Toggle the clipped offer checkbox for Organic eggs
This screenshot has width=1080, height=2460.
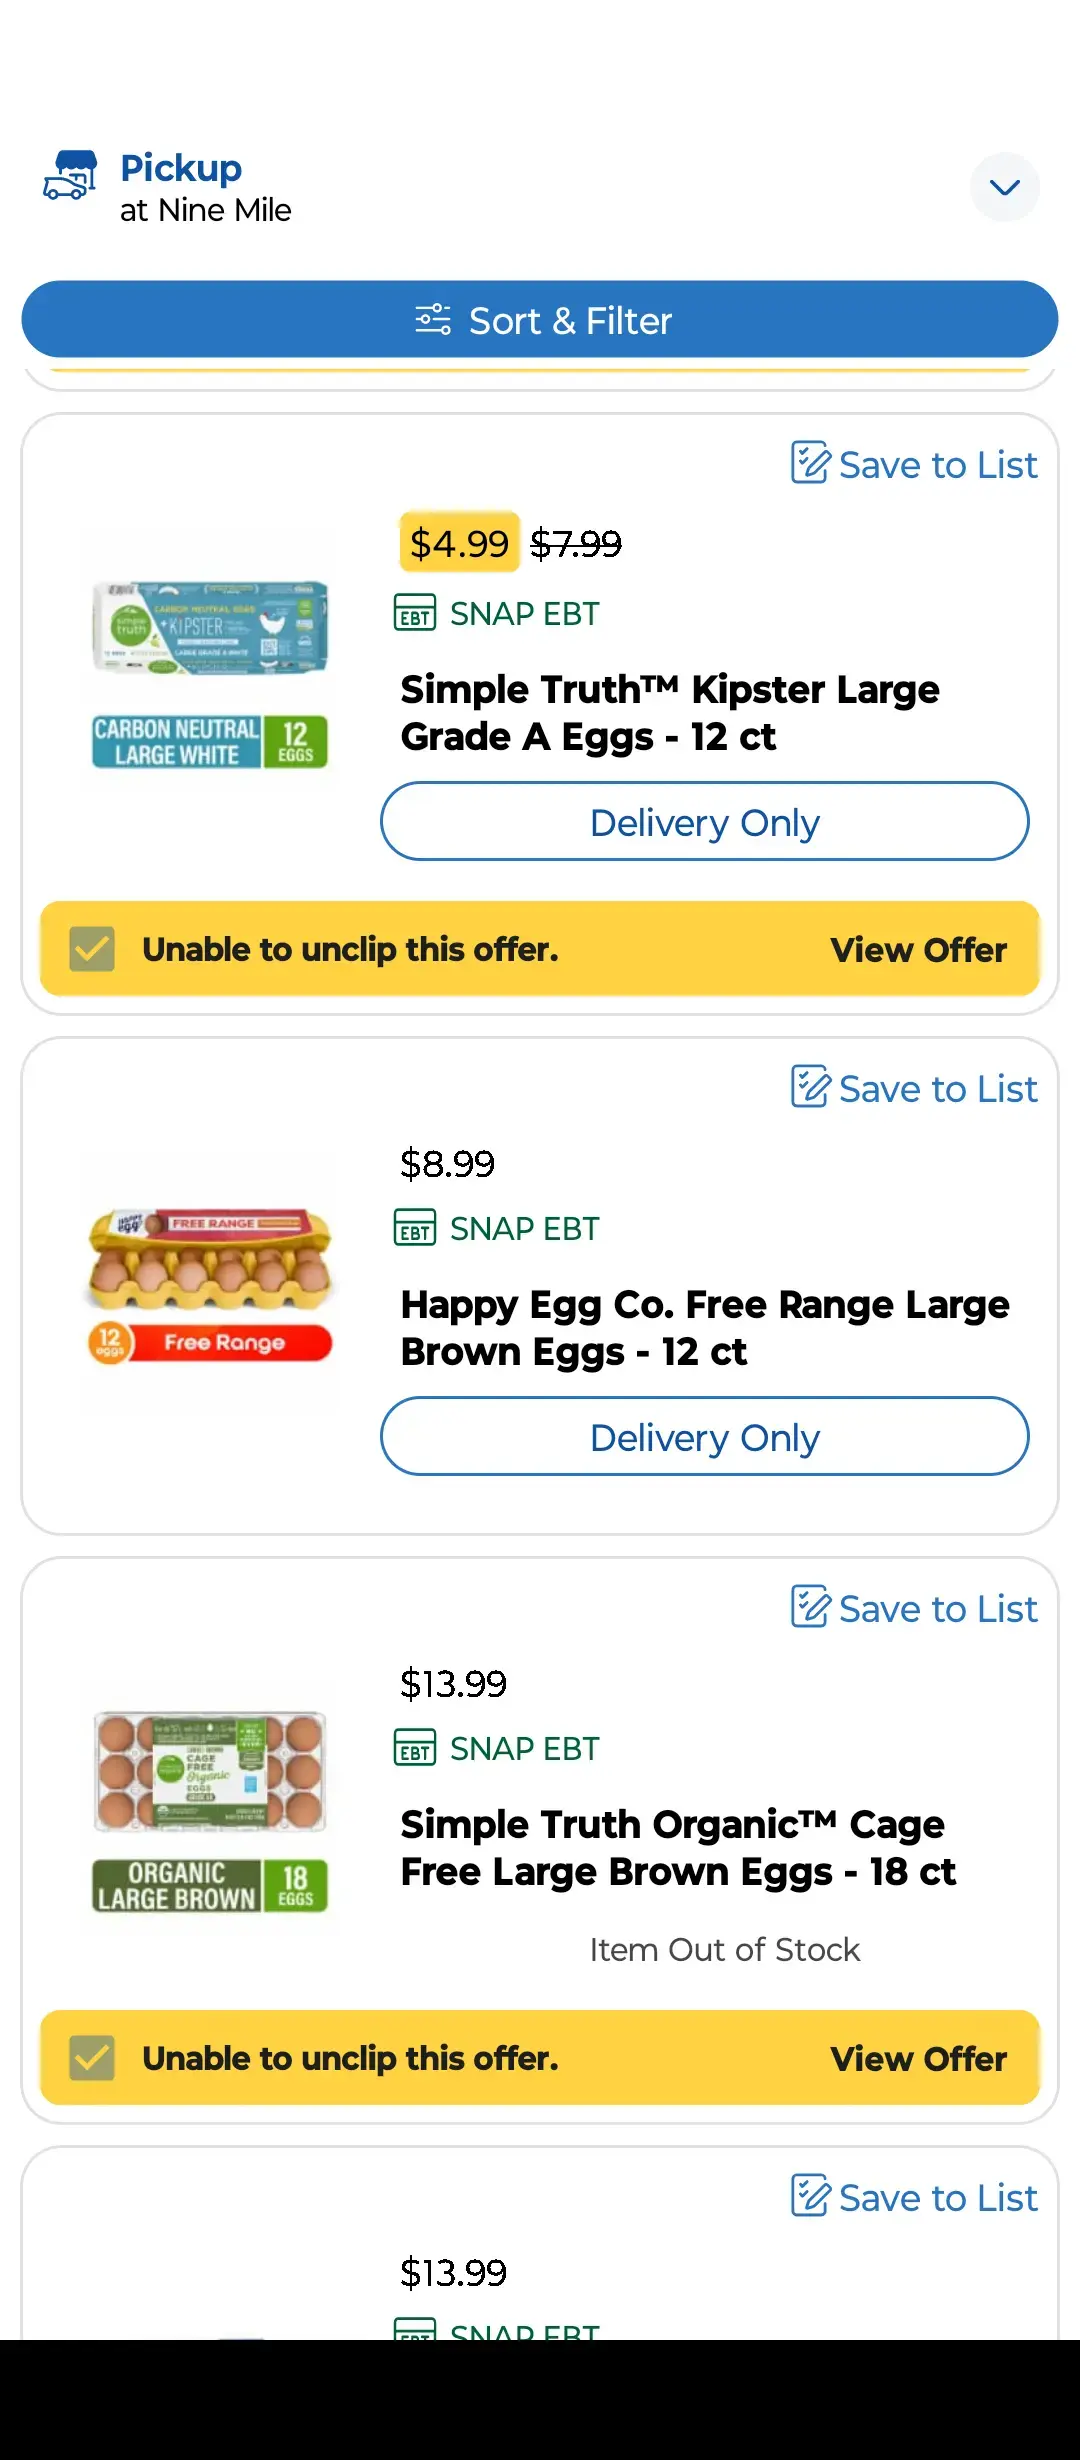click(x=92, y=2058)
